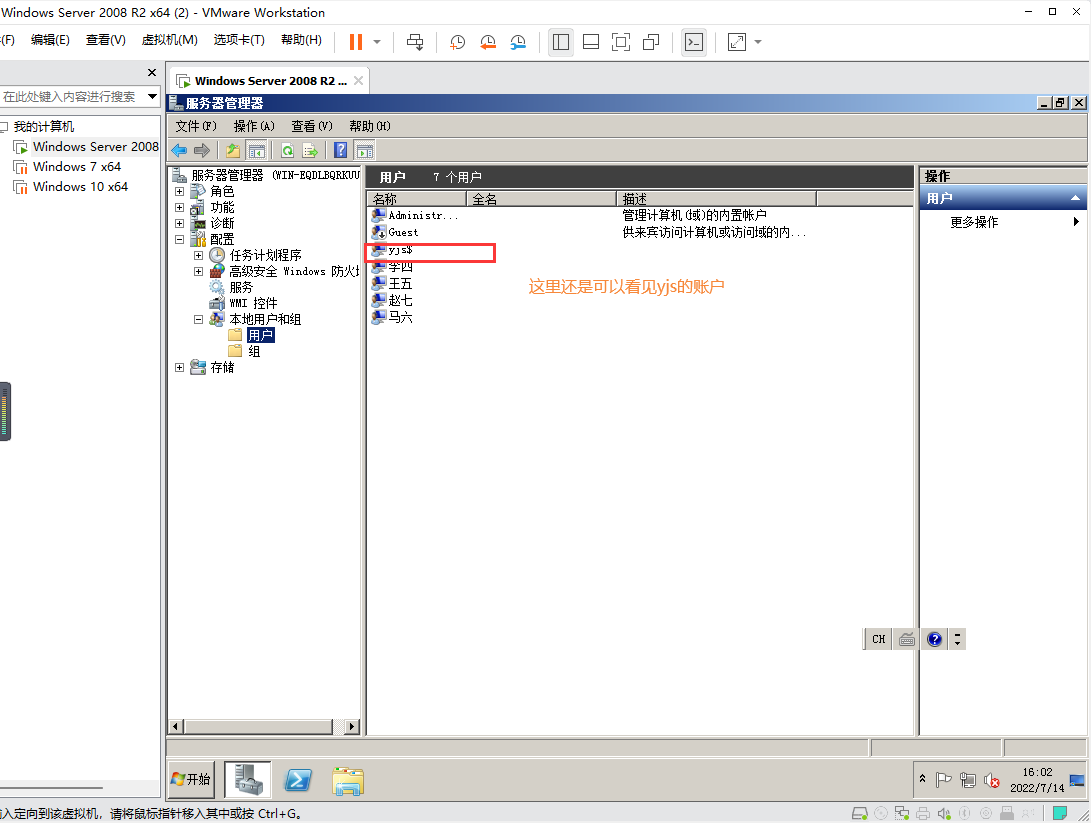The width and height of the screenshot is (1091, 823).
Task: Open the 虚拟机(M) menu
Action: click(x=169, y=40)
